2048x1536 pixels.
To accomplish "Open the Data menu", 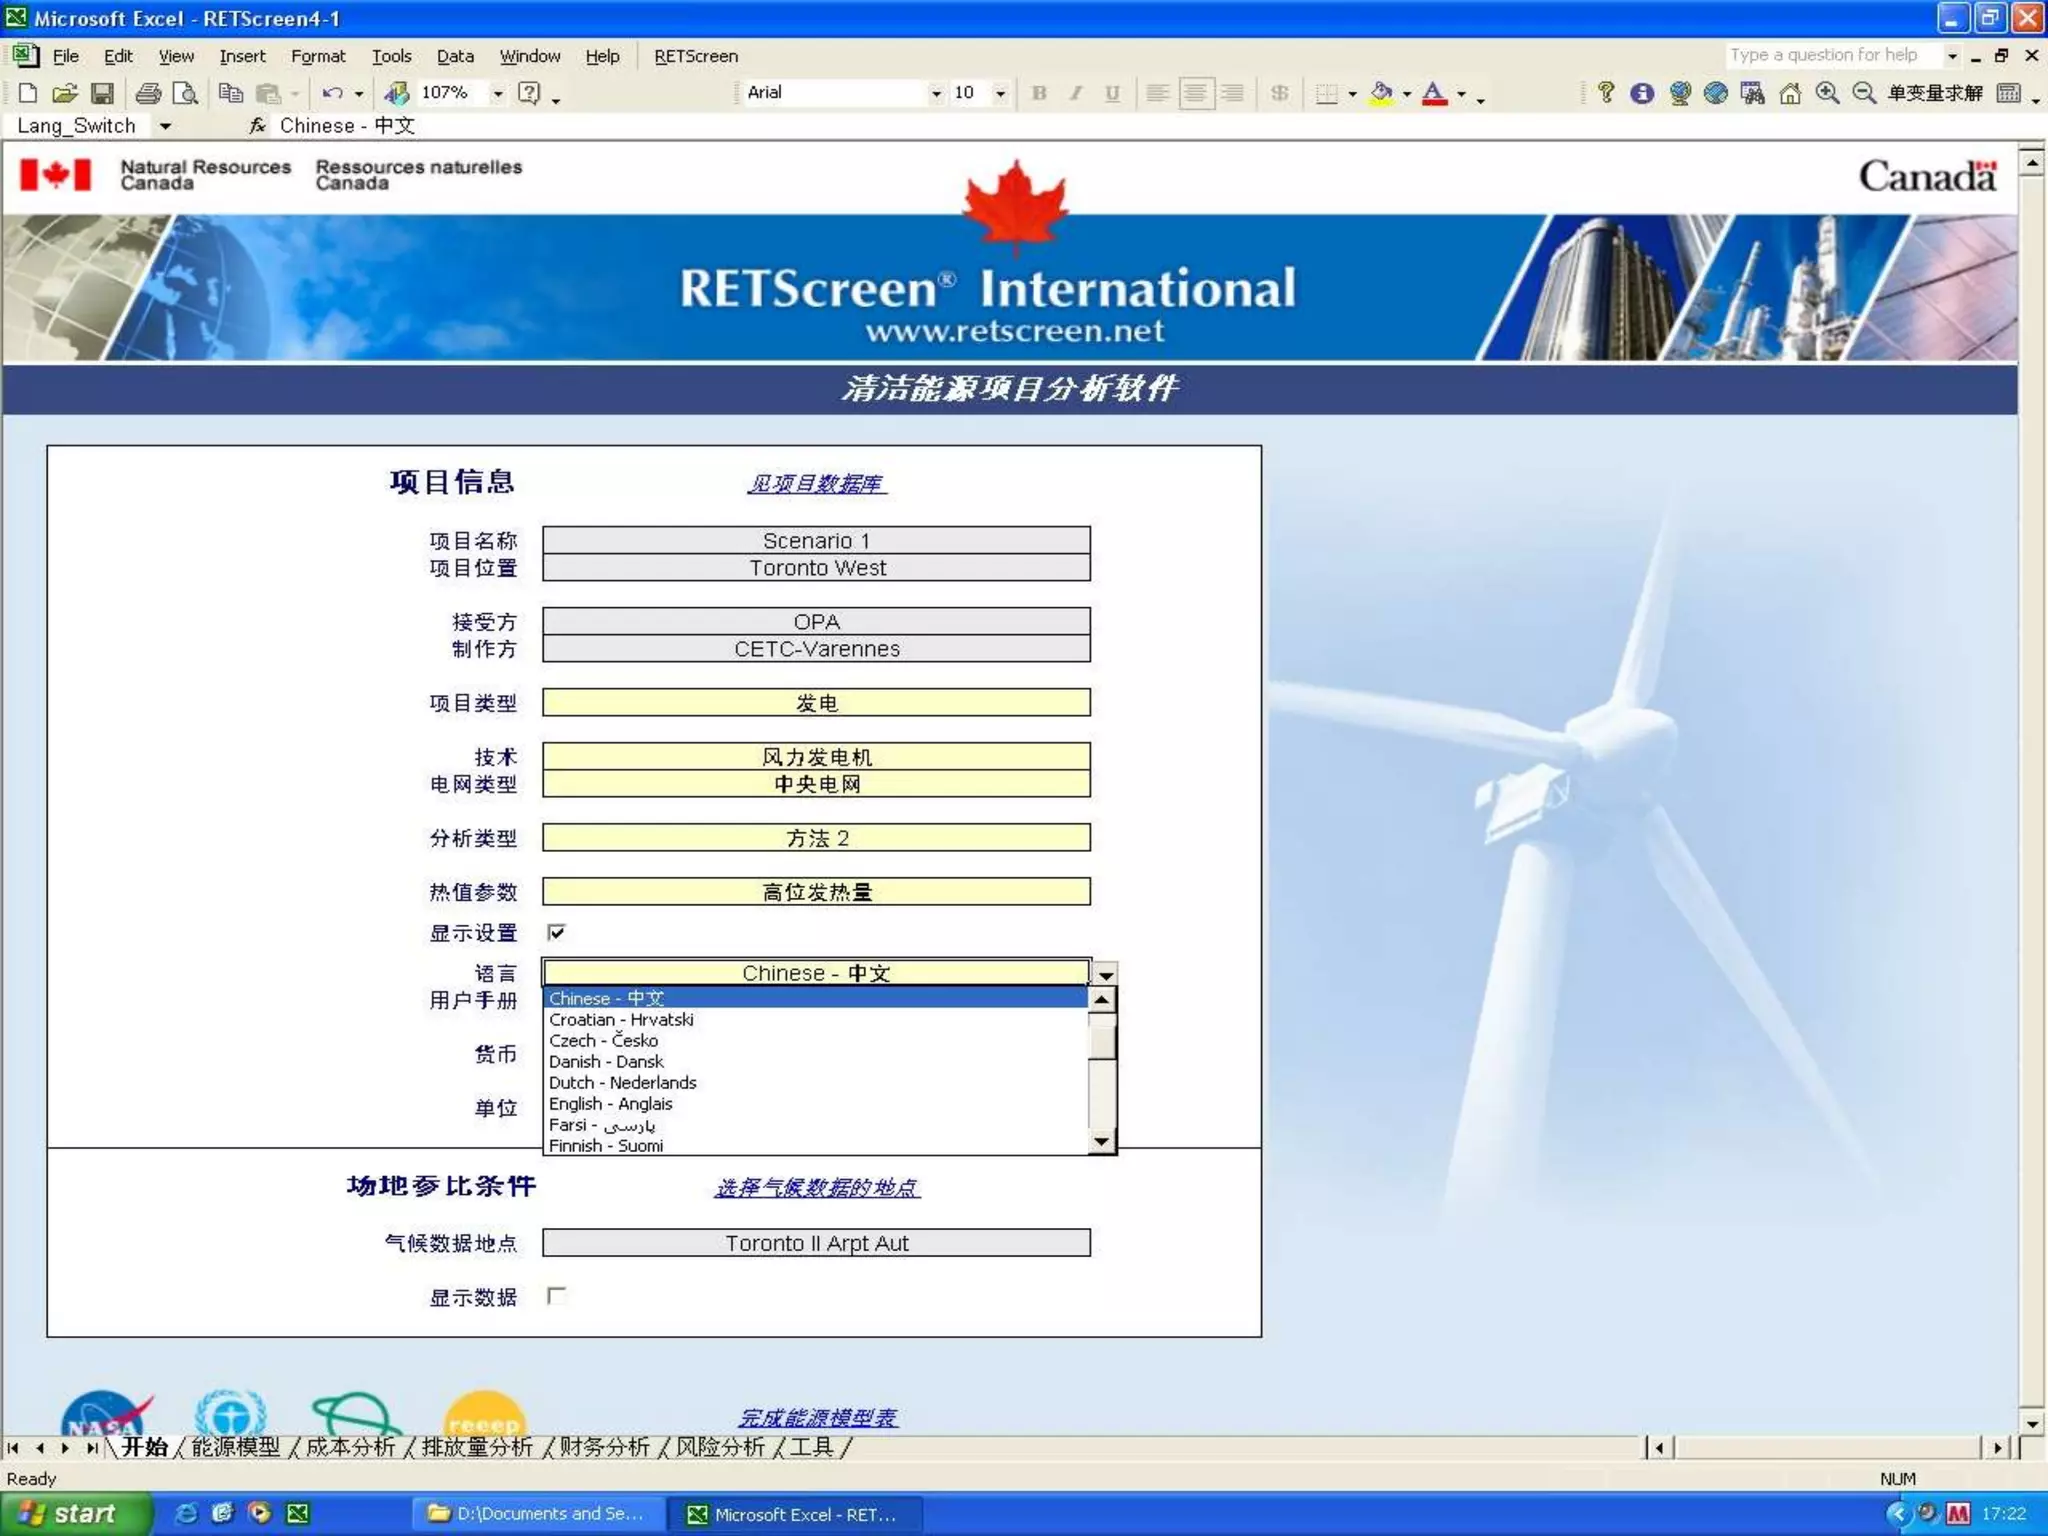I will coord(455,56).
